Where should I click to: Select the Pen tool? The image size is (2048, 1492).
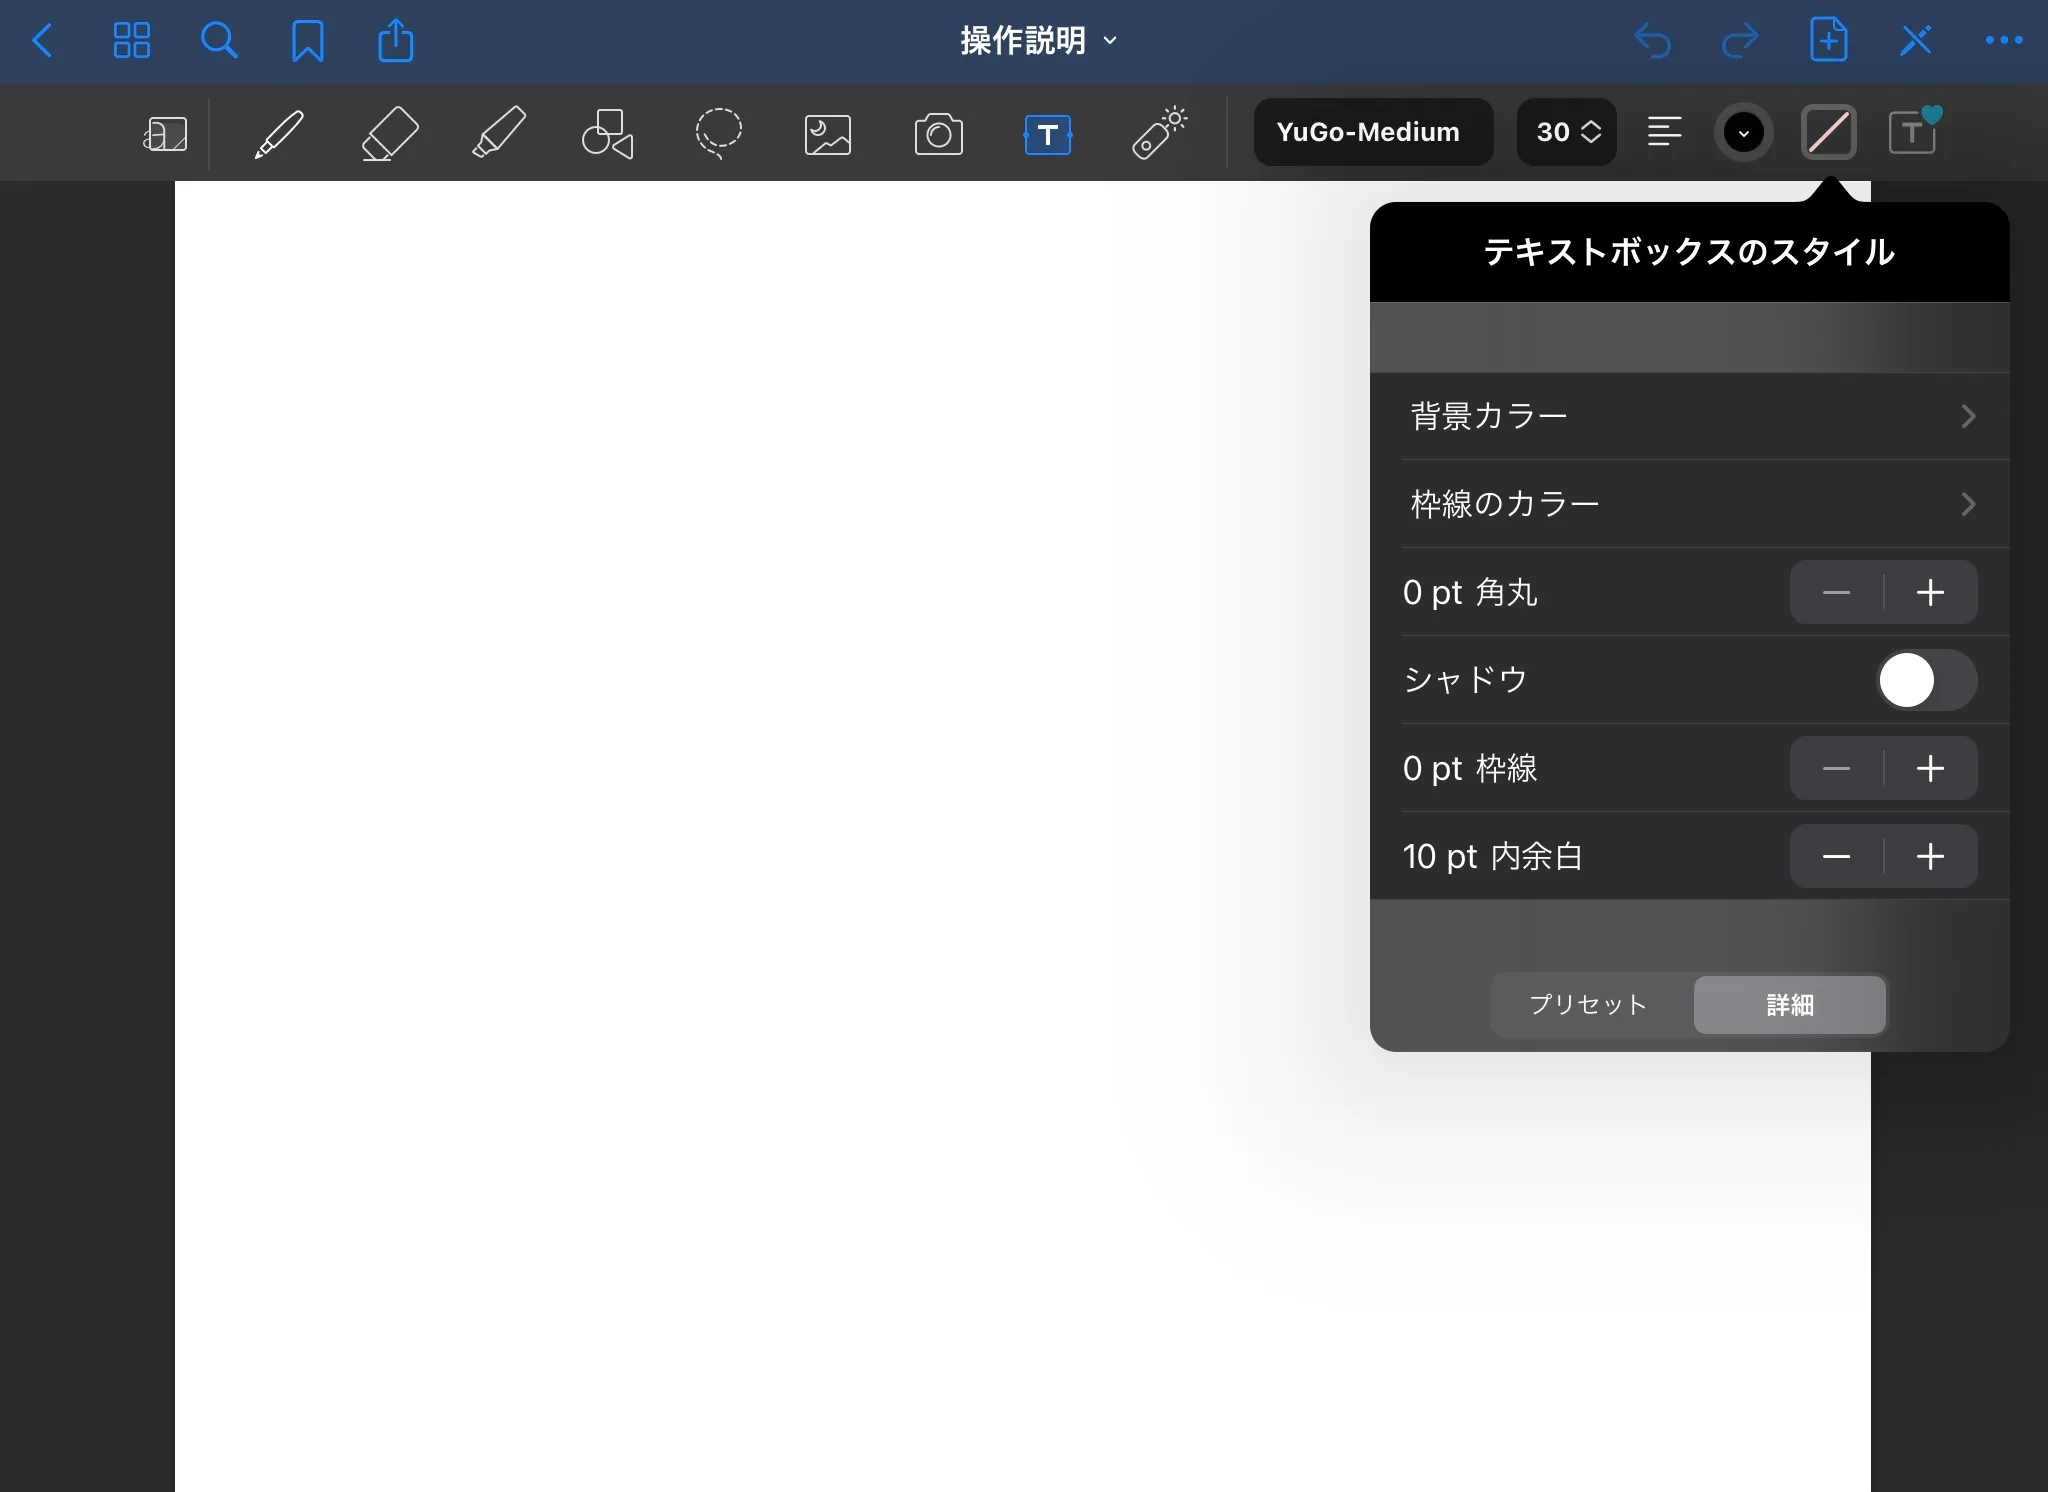pos(279,133)
